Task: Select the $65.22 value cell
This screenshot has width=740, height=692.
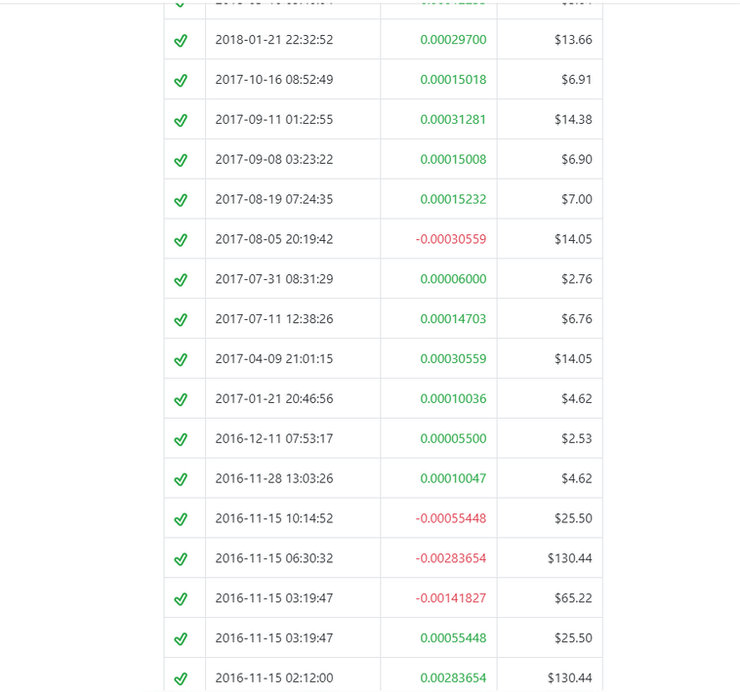Action: click(573, 598)
